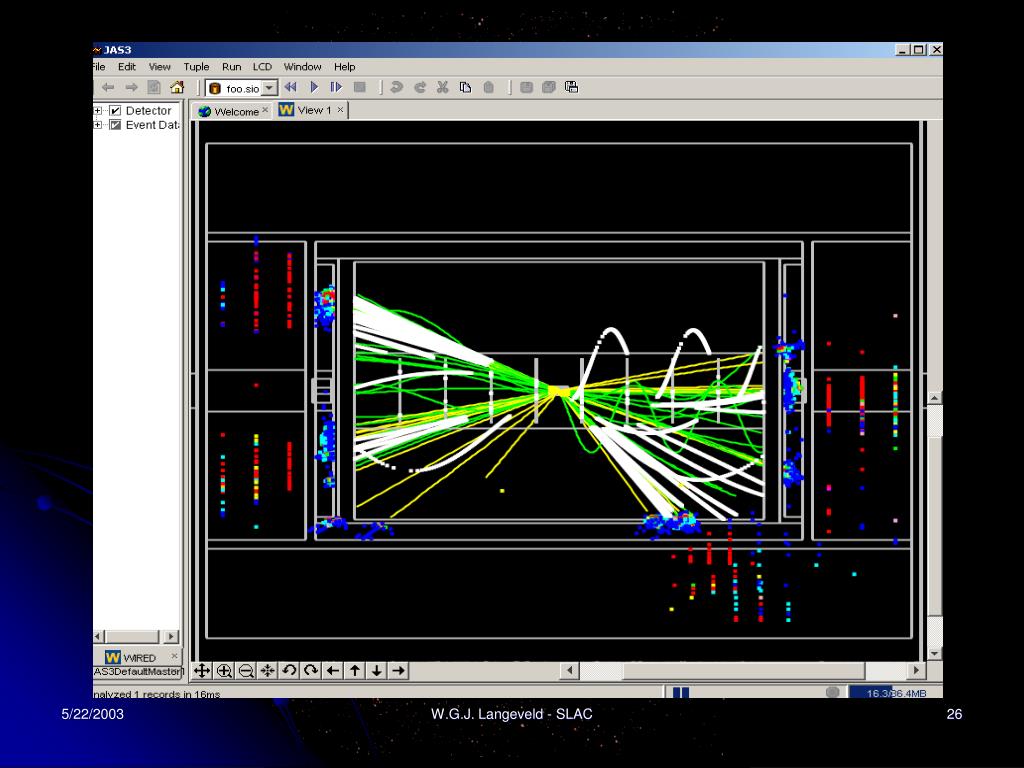The width and height of the screenshot is (1024, 768).
Task: Open the Run menu
Action: click(x=232, y=67)
